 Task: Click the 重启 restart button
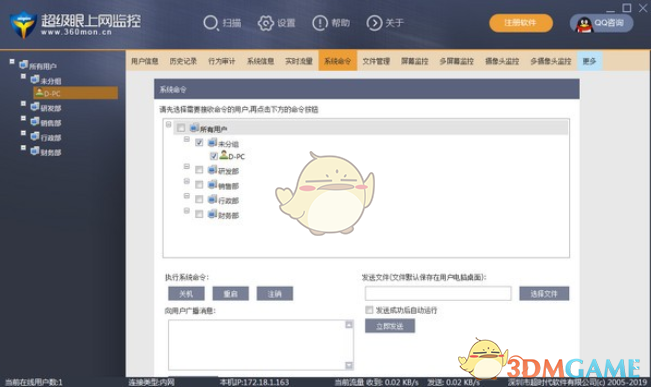click(230, 294)
